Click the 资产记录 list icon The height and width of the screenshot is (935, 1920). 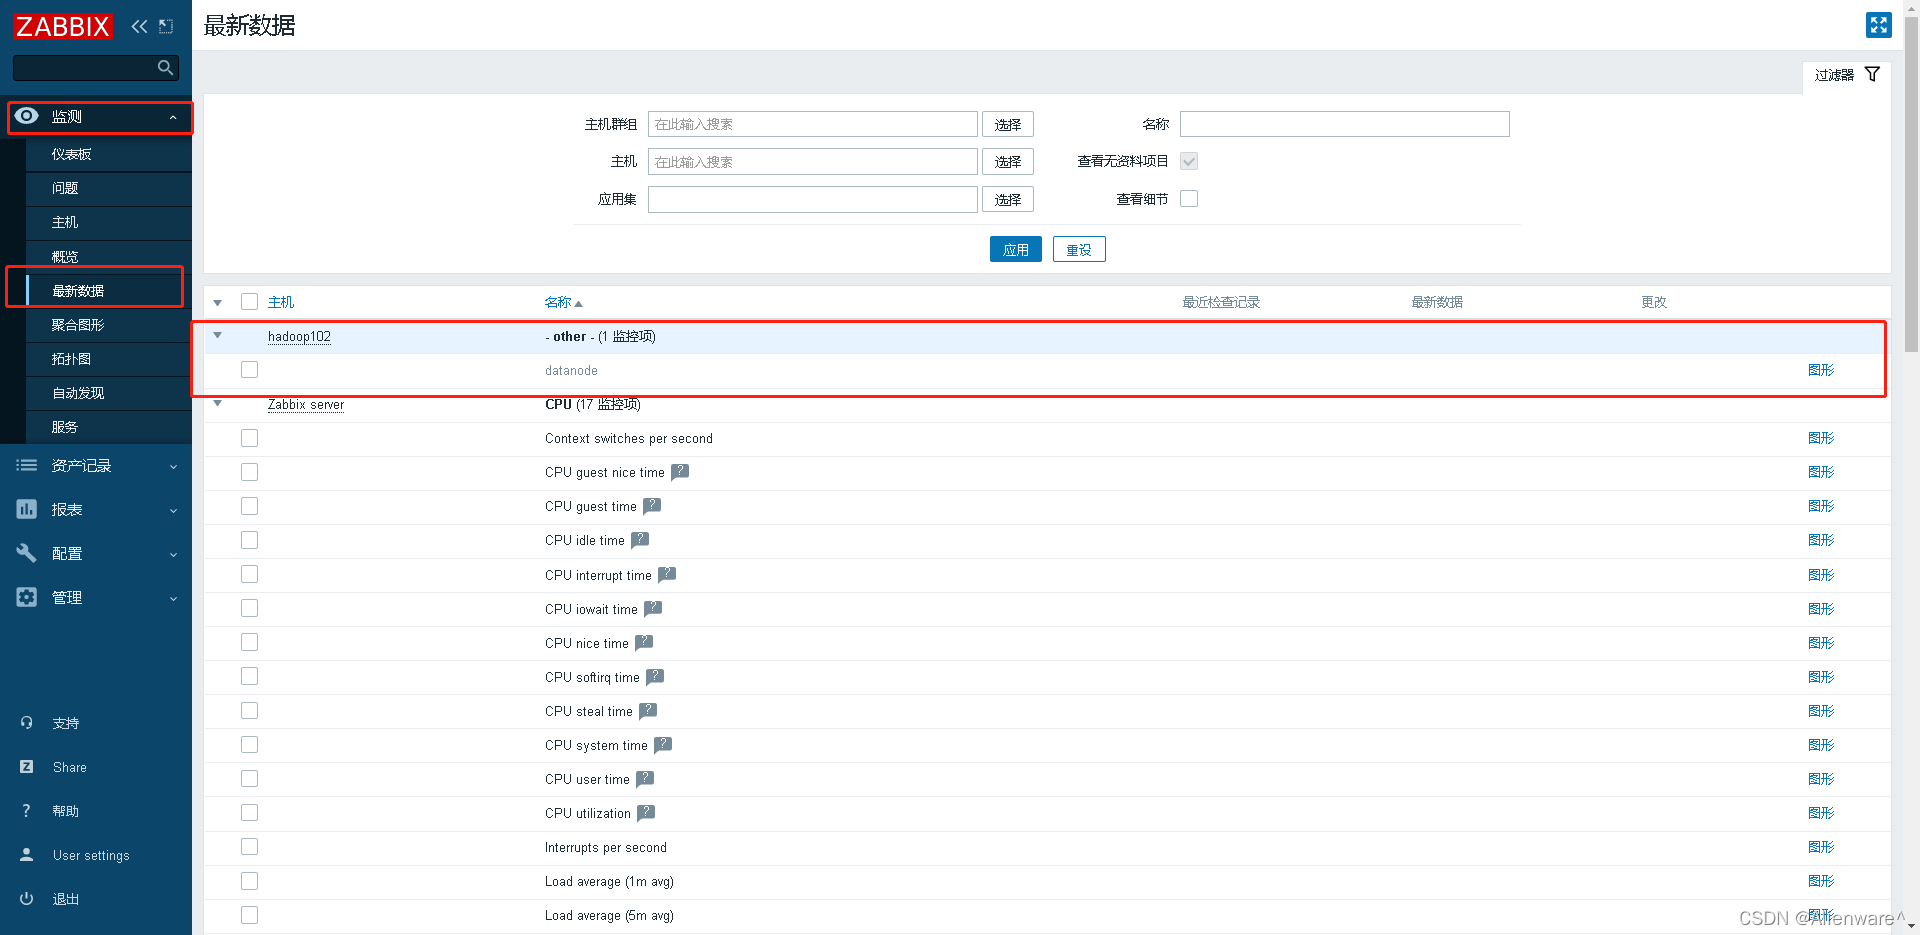point(27,465)
